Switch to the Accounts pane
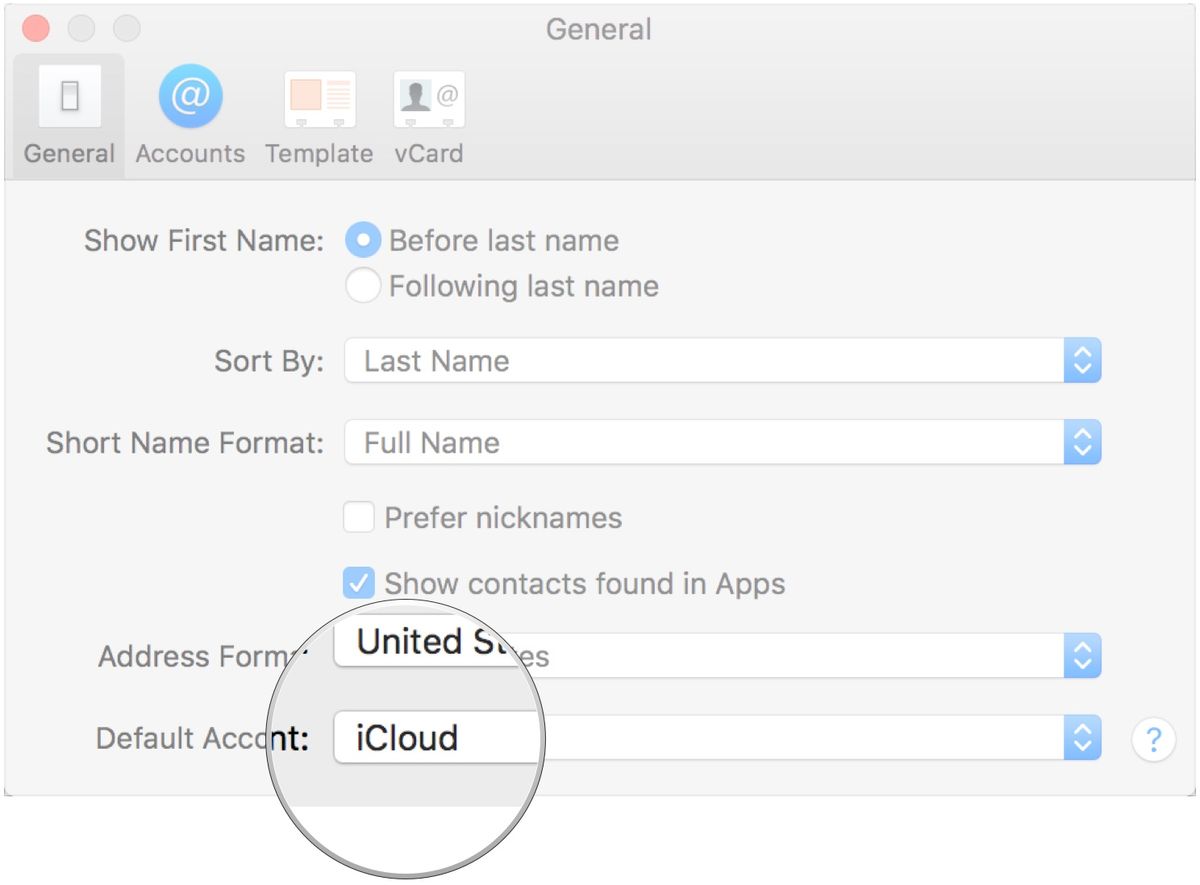Viewport: 1200px width, 885px height. 189,115
